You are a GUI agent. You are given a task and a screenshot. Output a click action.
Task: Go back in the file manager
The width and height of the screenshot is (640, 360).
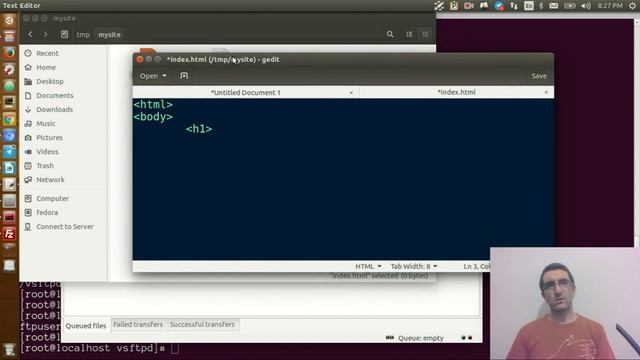click(x=30, y=34)
